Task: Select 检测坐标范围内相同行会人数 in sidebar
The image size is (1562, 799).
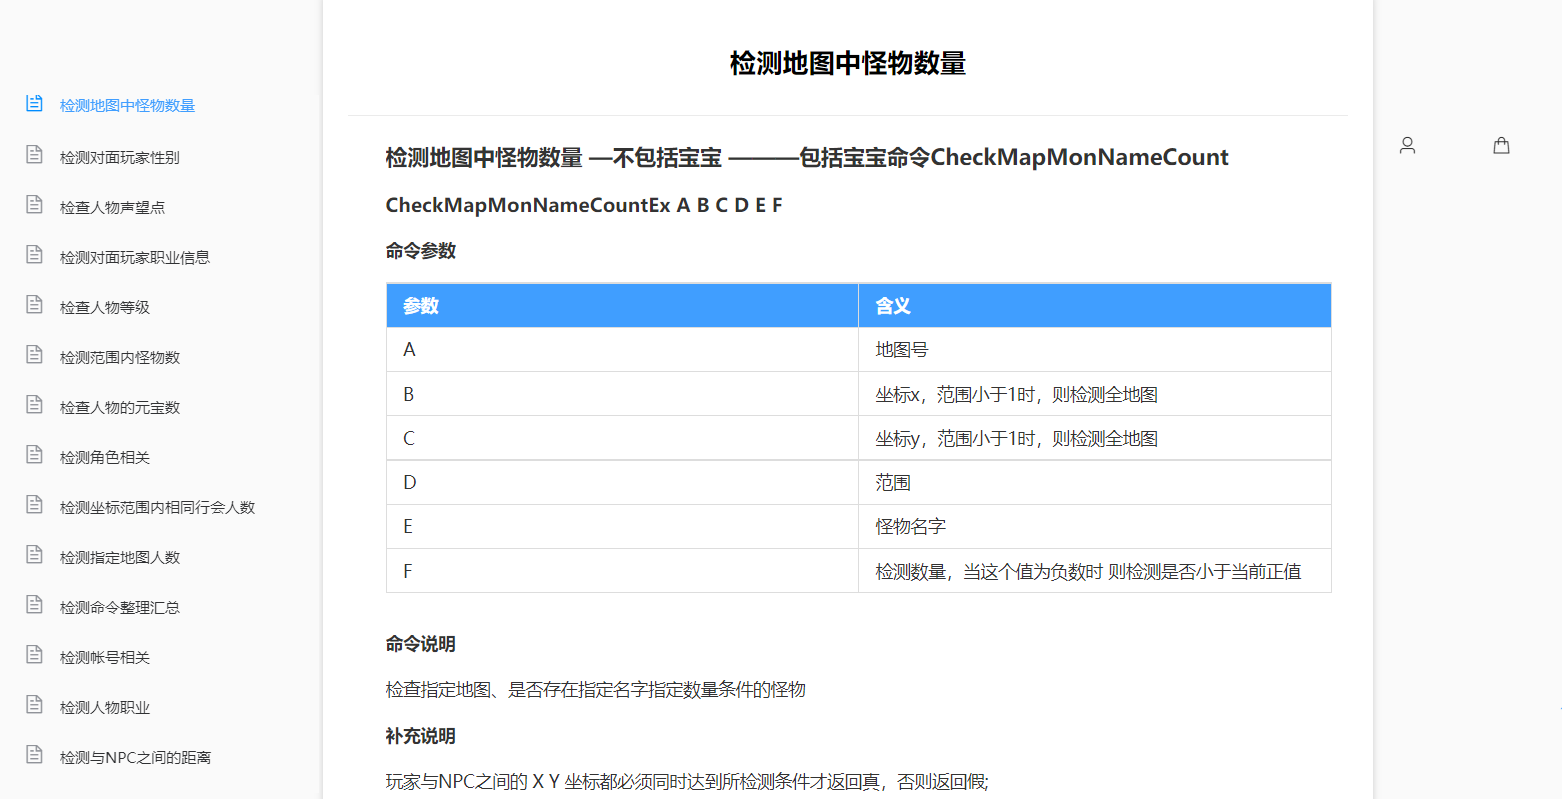Action: (157, 508)
